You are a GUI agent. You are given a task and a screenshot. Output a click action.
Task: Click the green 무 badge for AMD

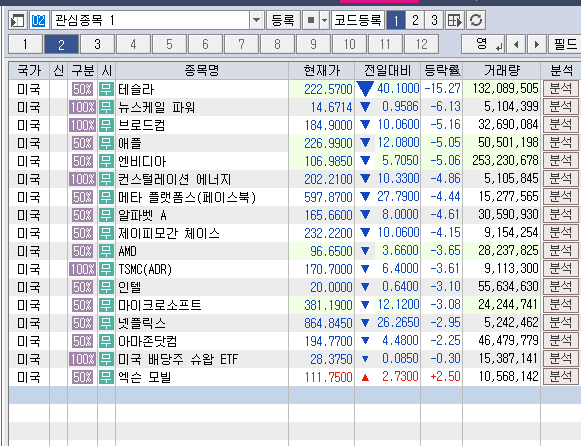(x=106, y=251)
